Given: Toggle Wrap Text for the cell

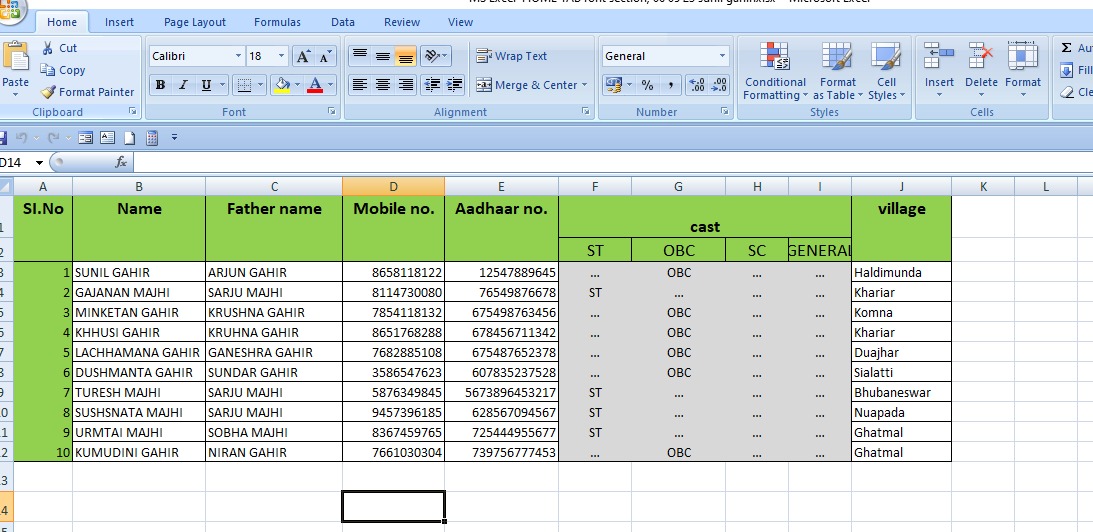Looking at the screenshot, I should (x=511, y=57).
